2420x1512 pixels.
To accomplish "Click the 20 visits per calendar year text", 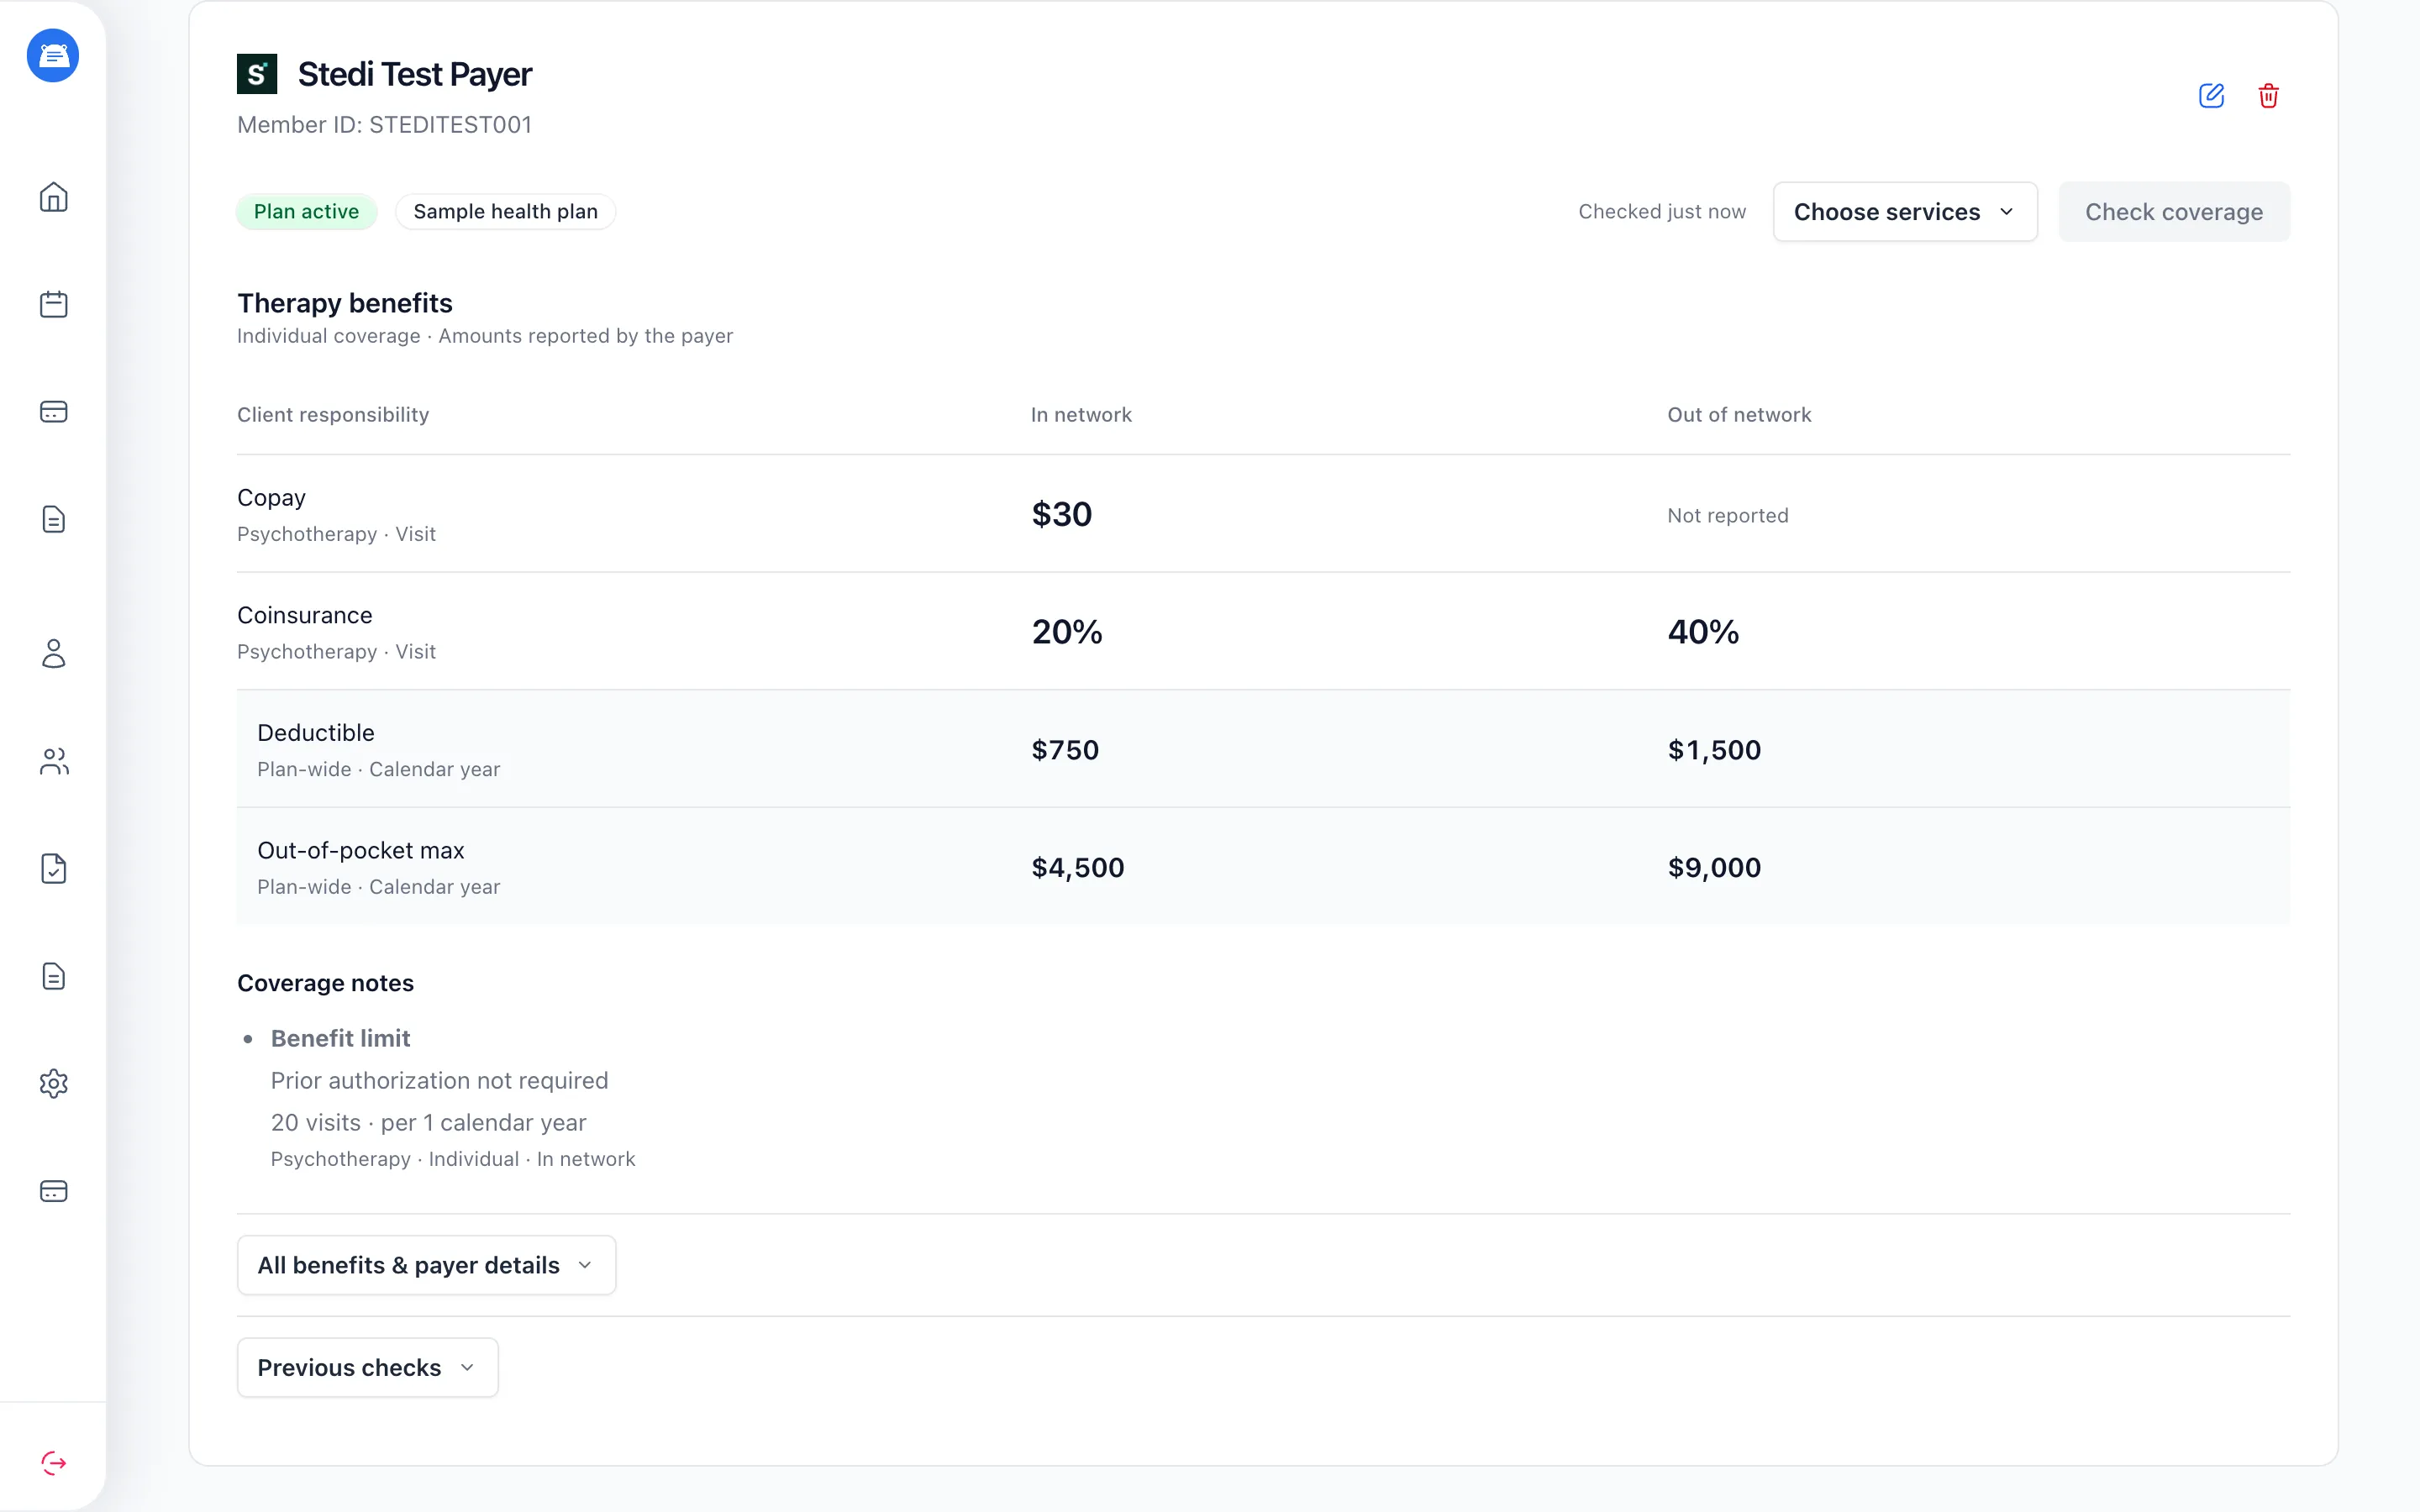I will click(x=428, y=1123).
